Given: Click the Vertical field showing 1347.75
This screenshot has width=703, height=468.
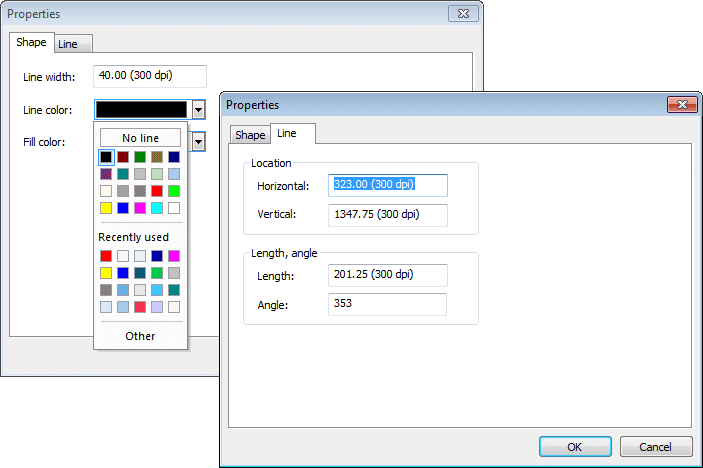Looking at the screenshot, I should click(x=388, y=215).
